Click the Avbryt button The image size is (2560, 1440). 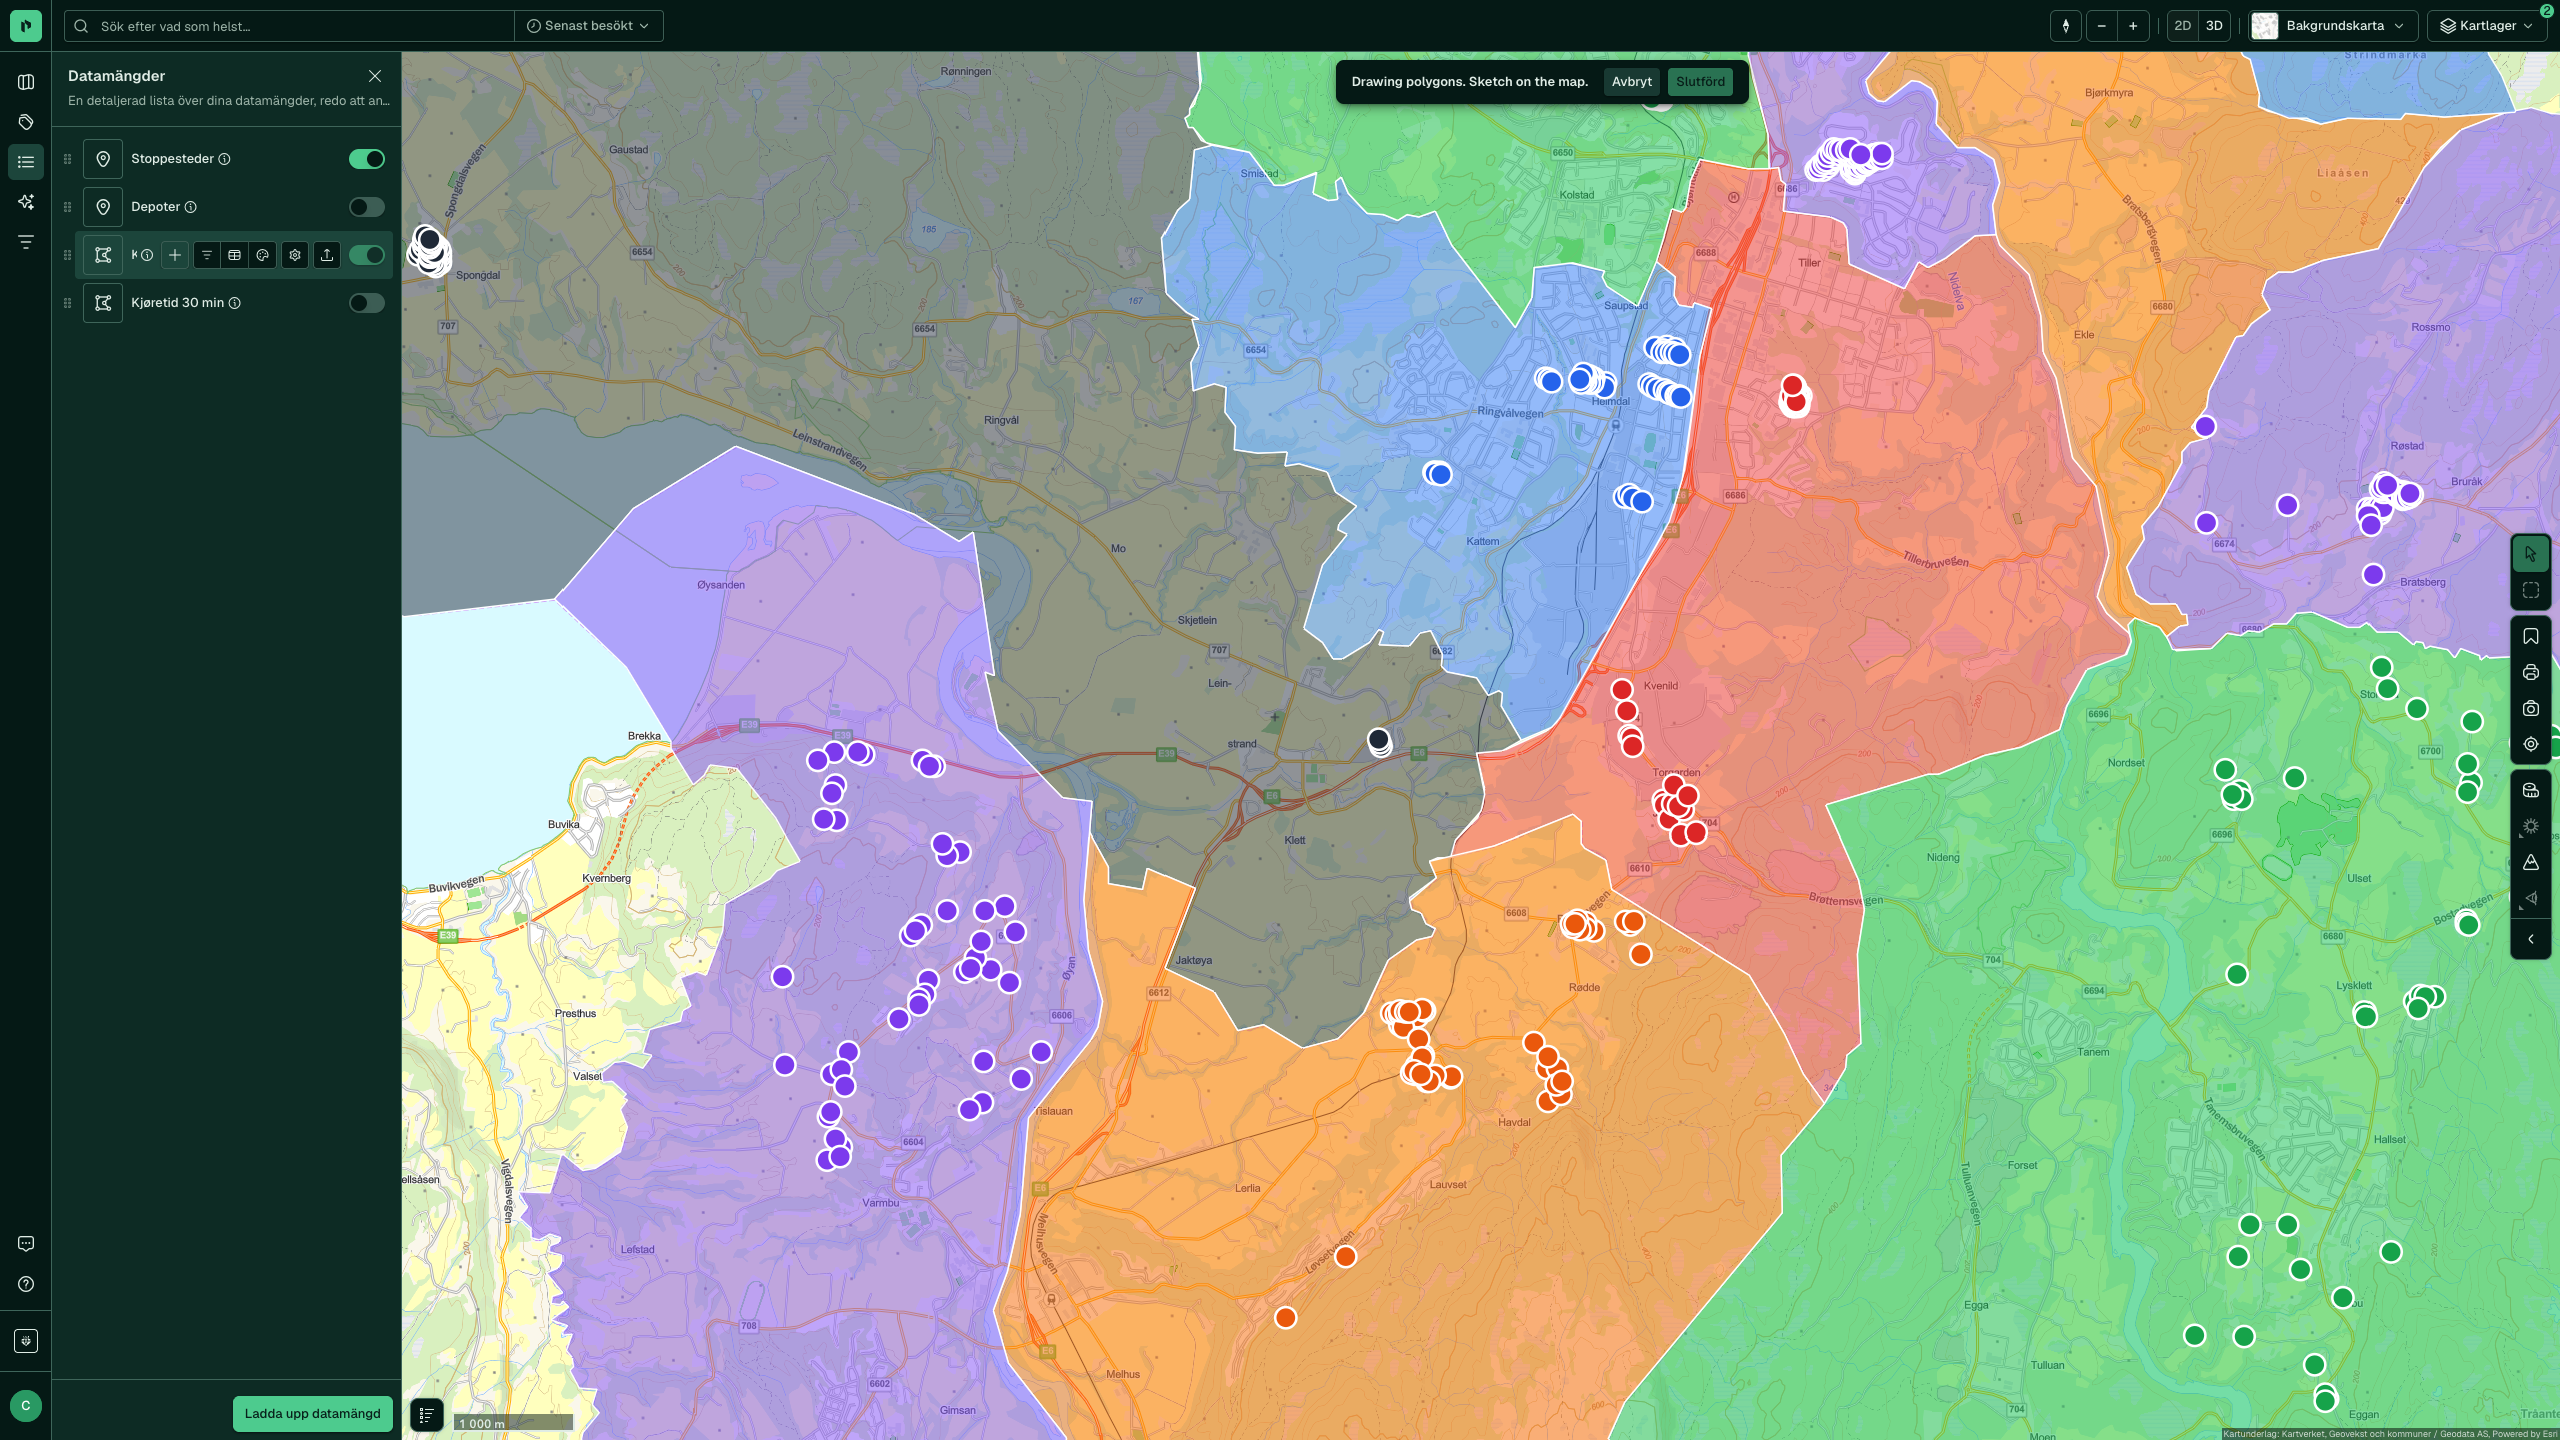click(x=1631, y=82)
